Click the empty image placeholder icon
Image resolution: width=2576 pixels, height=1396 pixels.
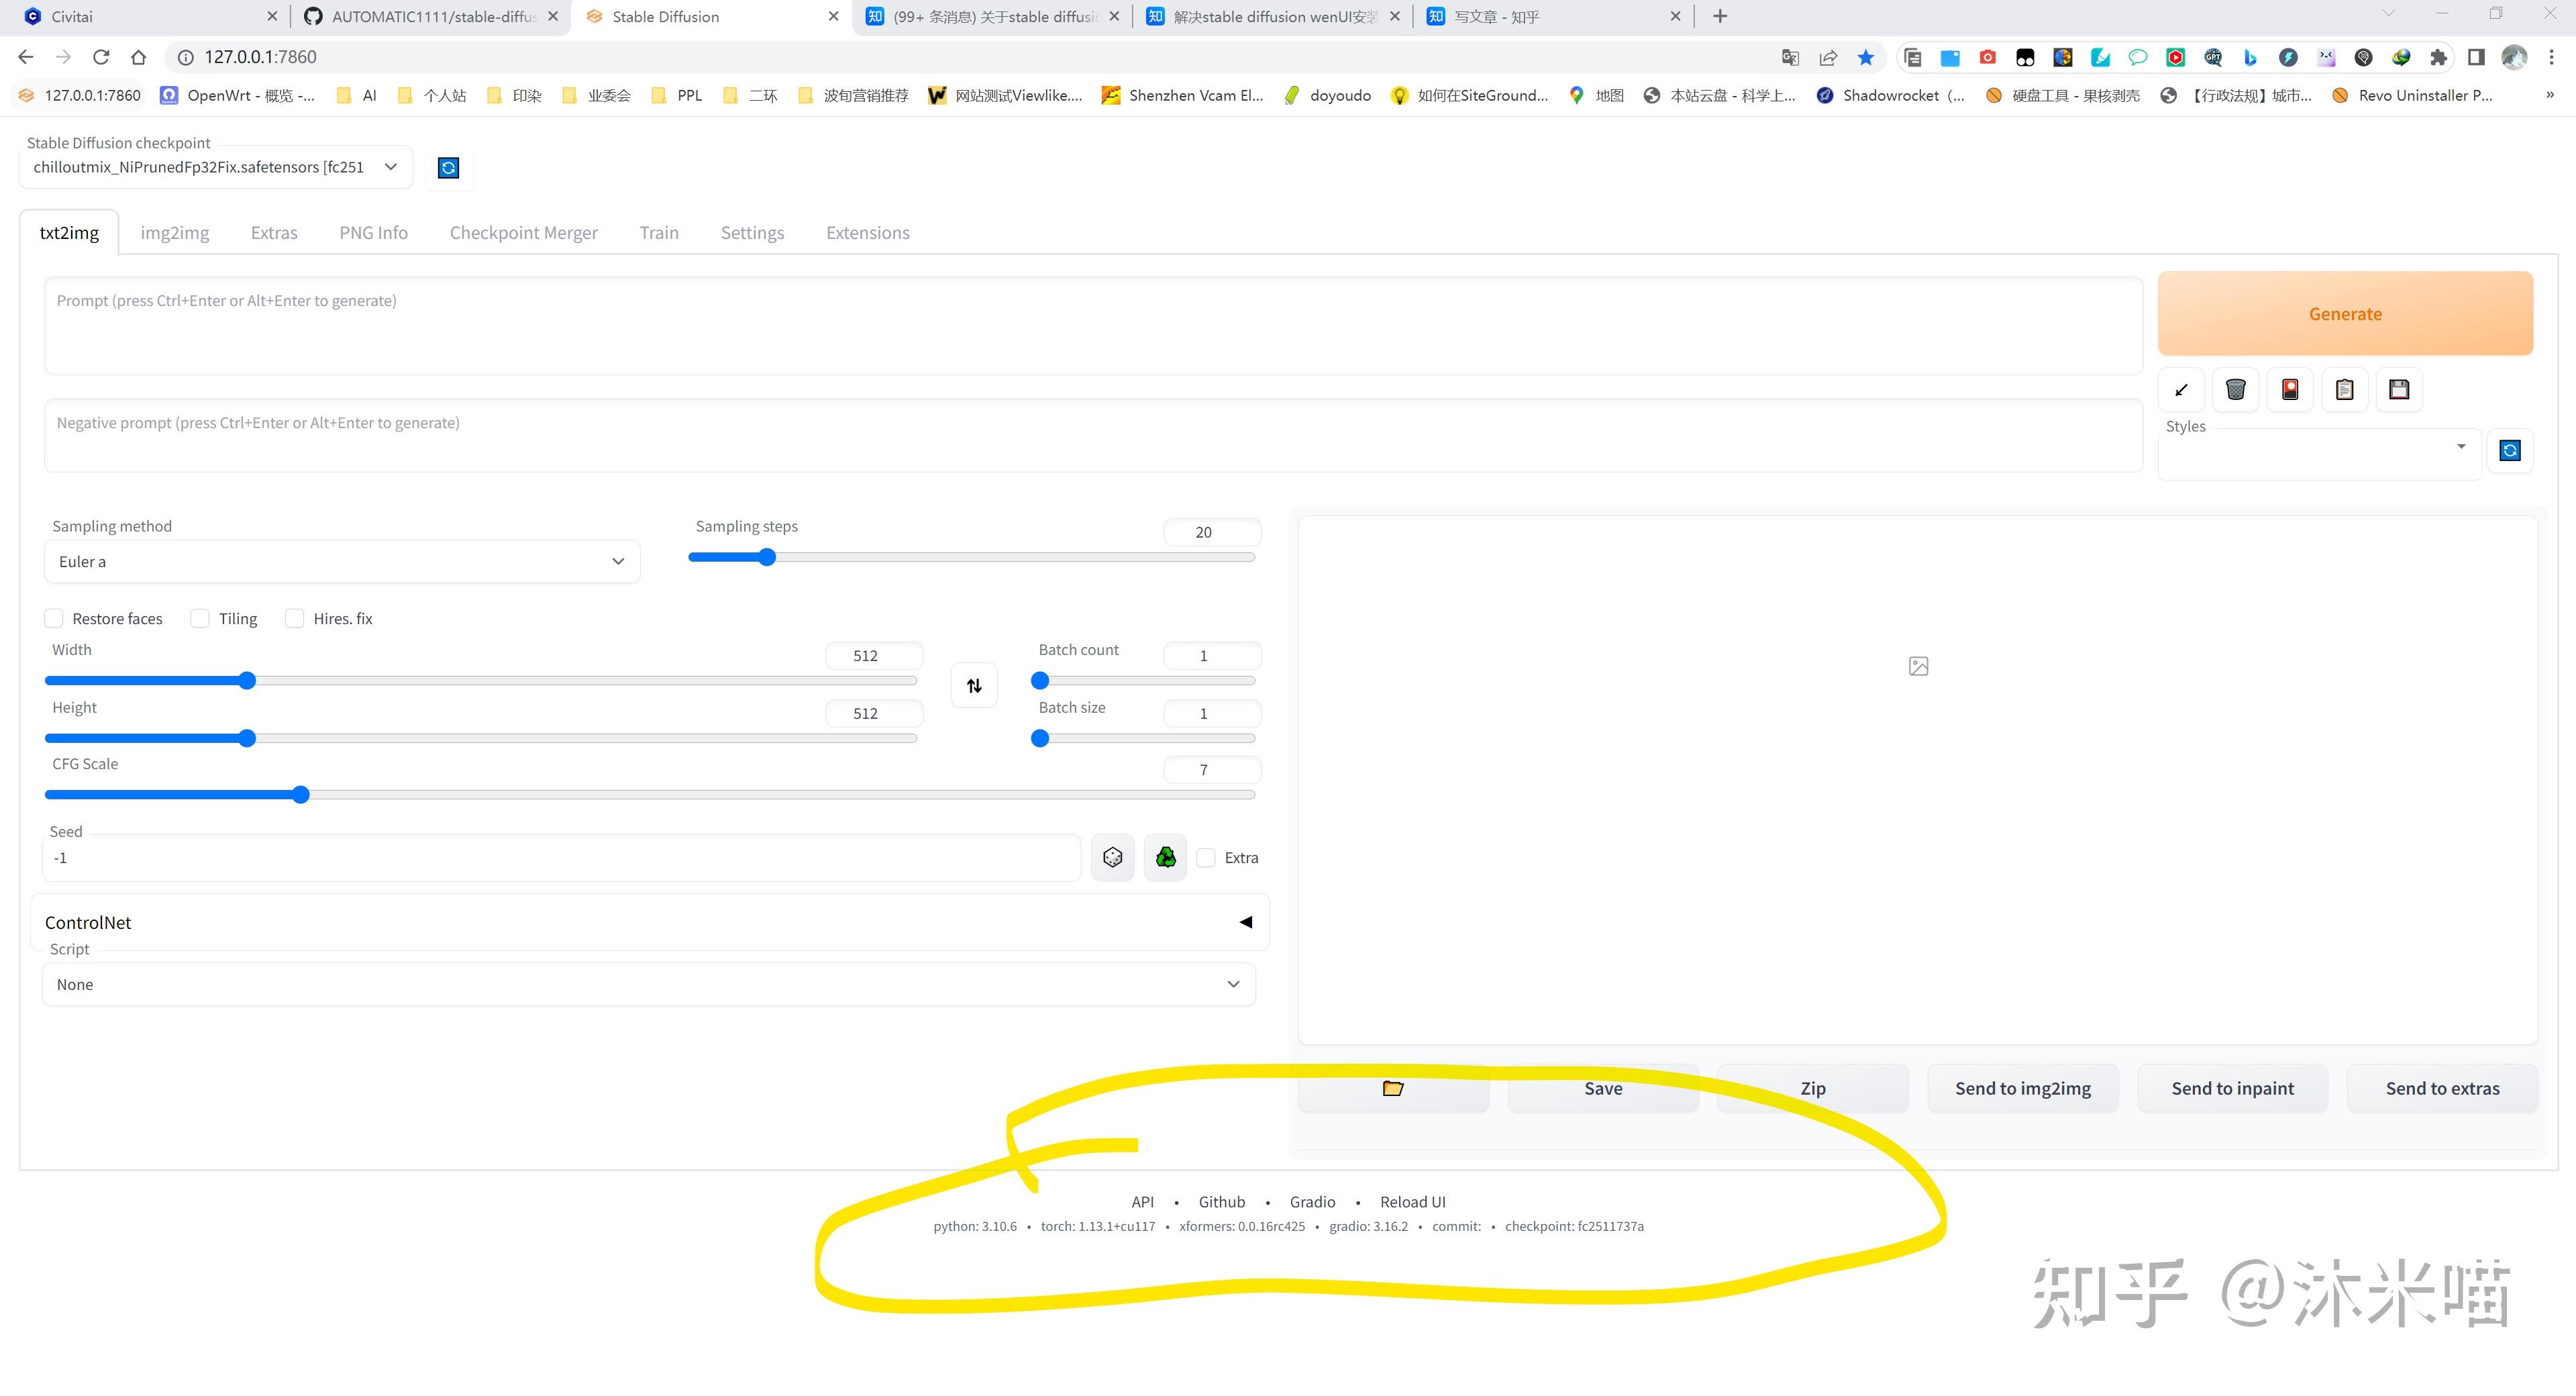coord(1918,666)
